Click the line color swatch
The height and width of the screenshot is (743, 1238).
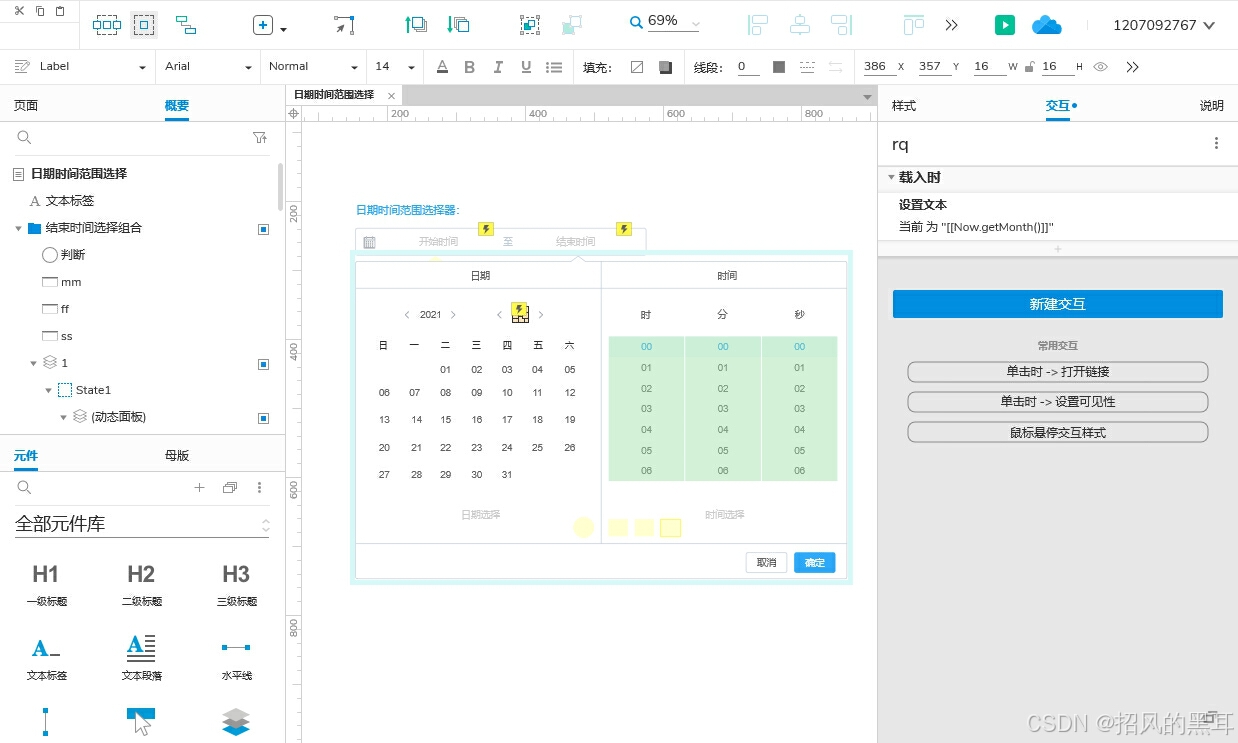click(779, 67)
